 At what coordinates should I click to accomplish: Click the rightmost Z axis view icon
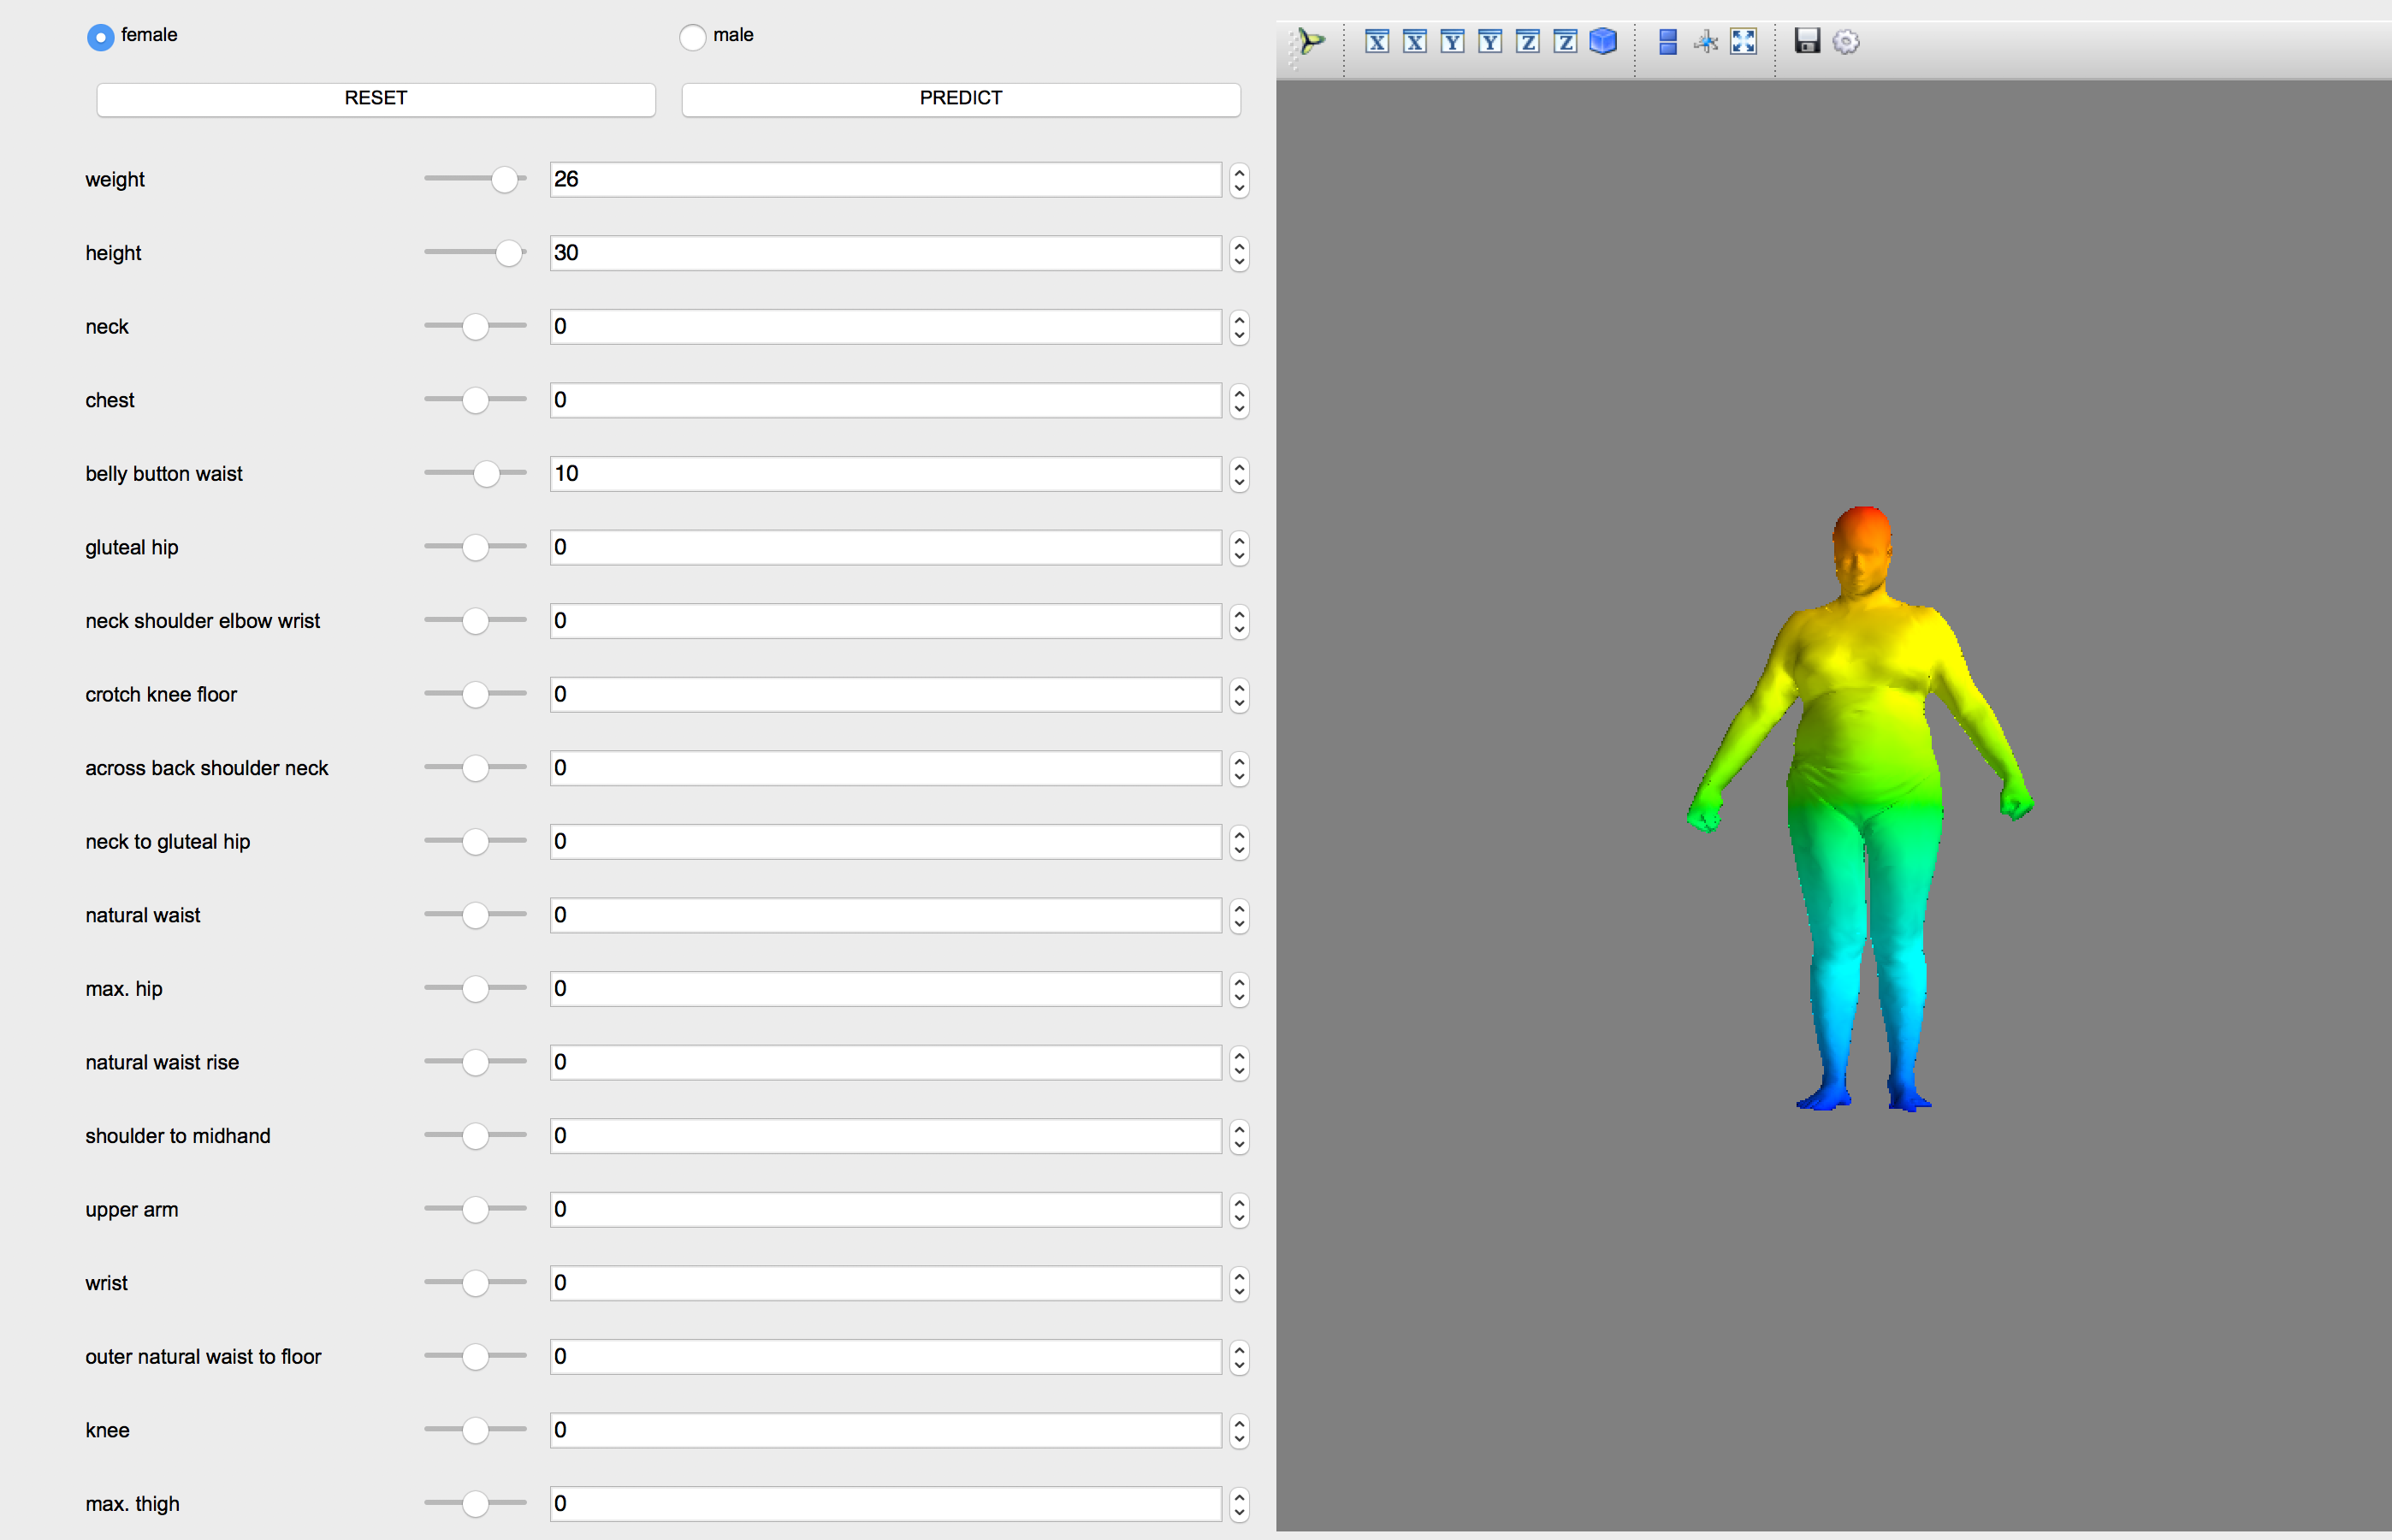(1565, 42)
